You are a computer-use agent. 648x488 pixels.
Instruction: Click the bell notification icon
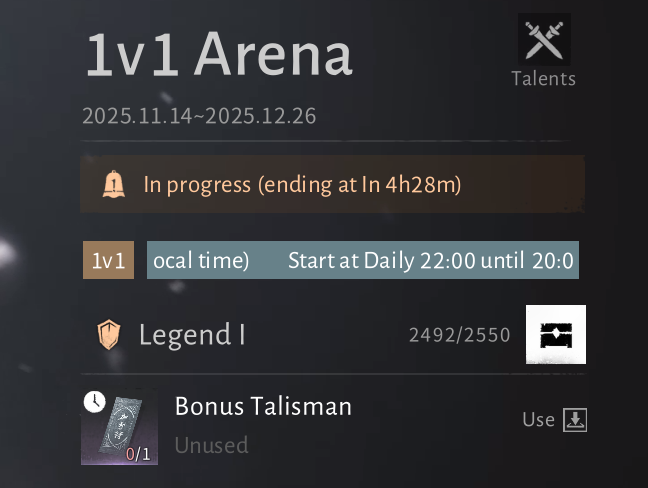(114, 184)
